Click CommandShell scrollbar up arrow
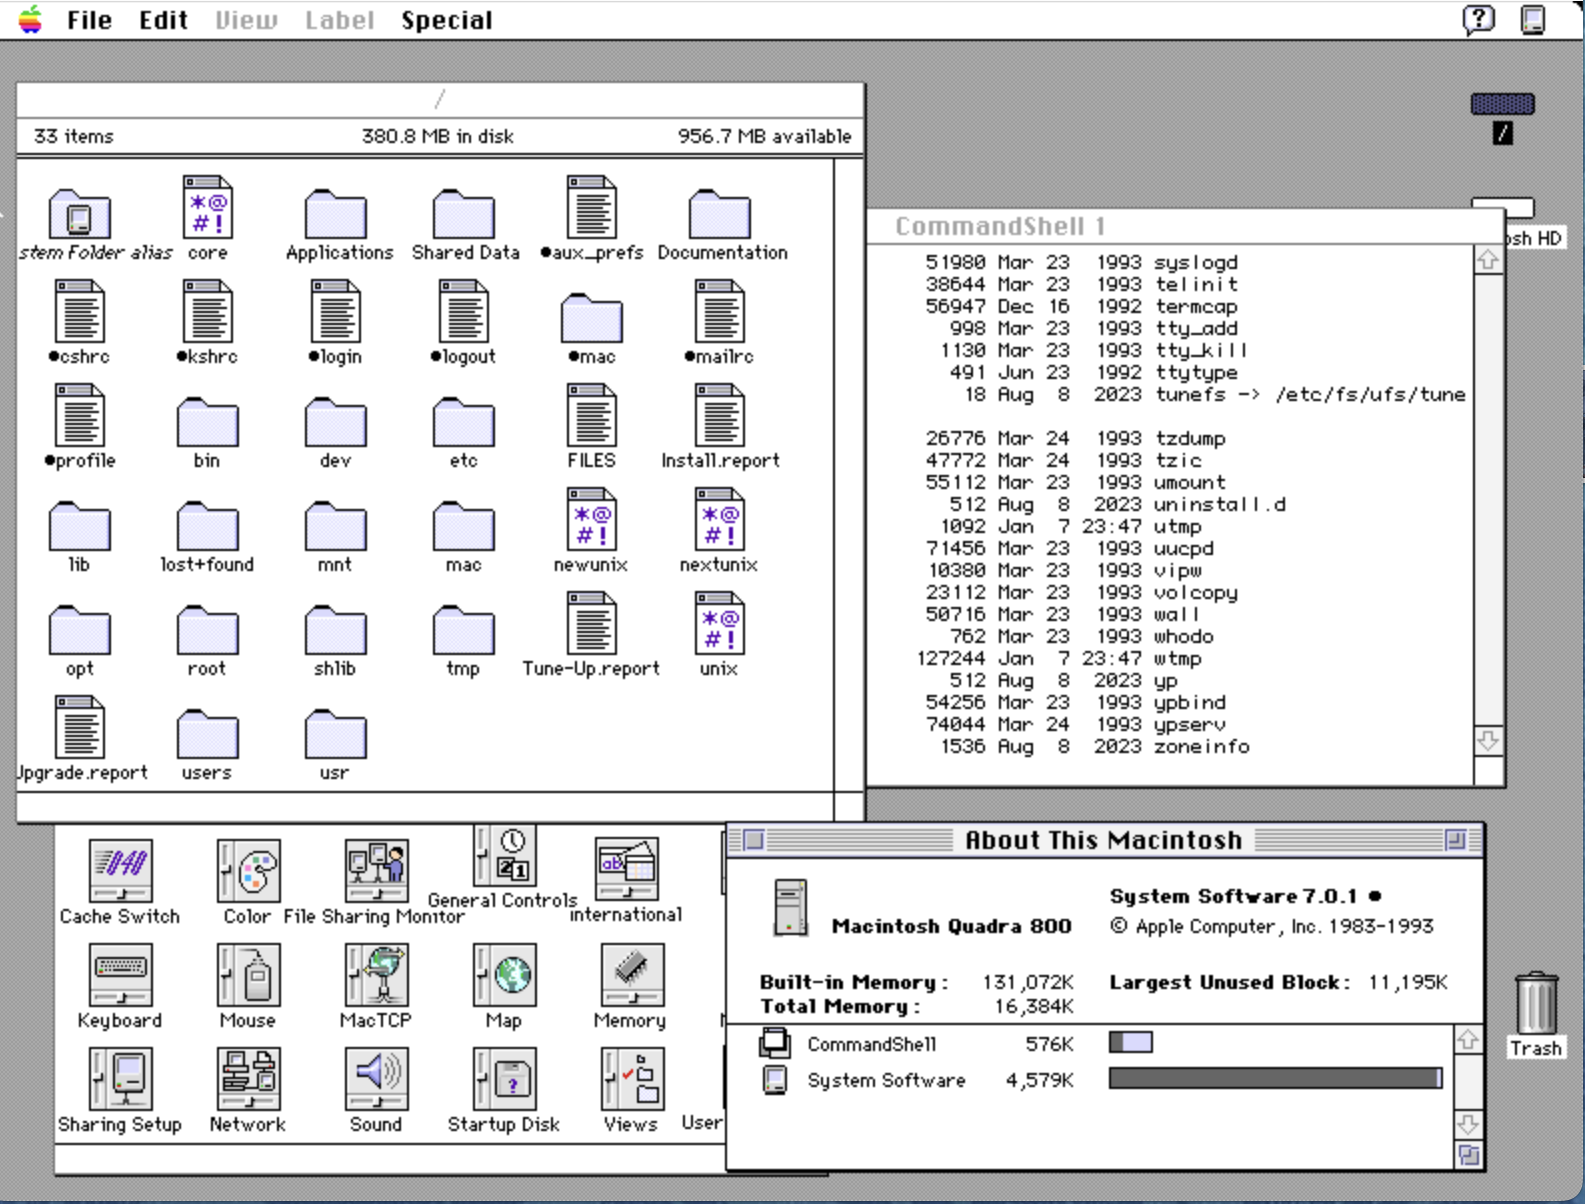This screenshot has width=1585, height=1204. coord(1488,260)
